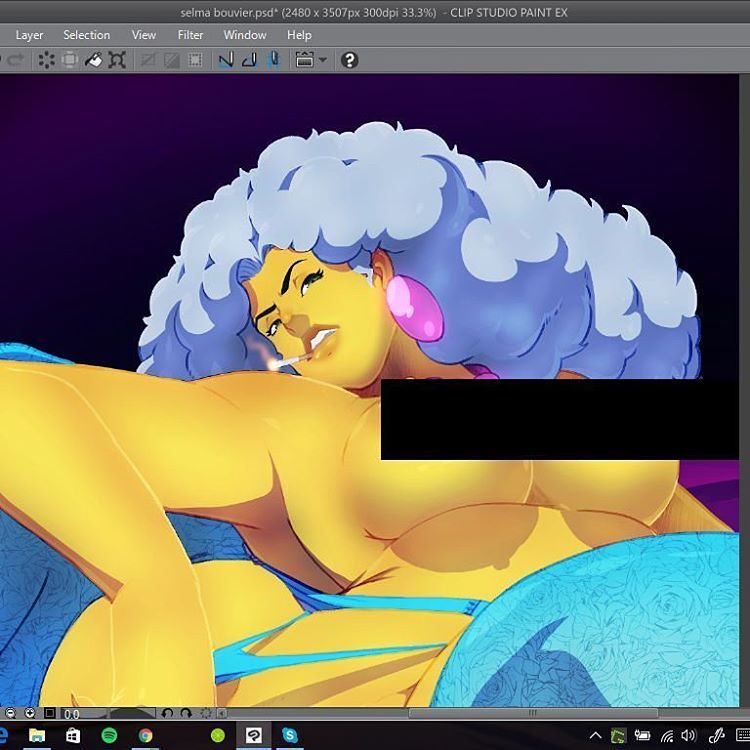The image size is (750, 750).
Task: Expand dropdown arrow beside selection launcher icon
Action: [x=322, y=60]
